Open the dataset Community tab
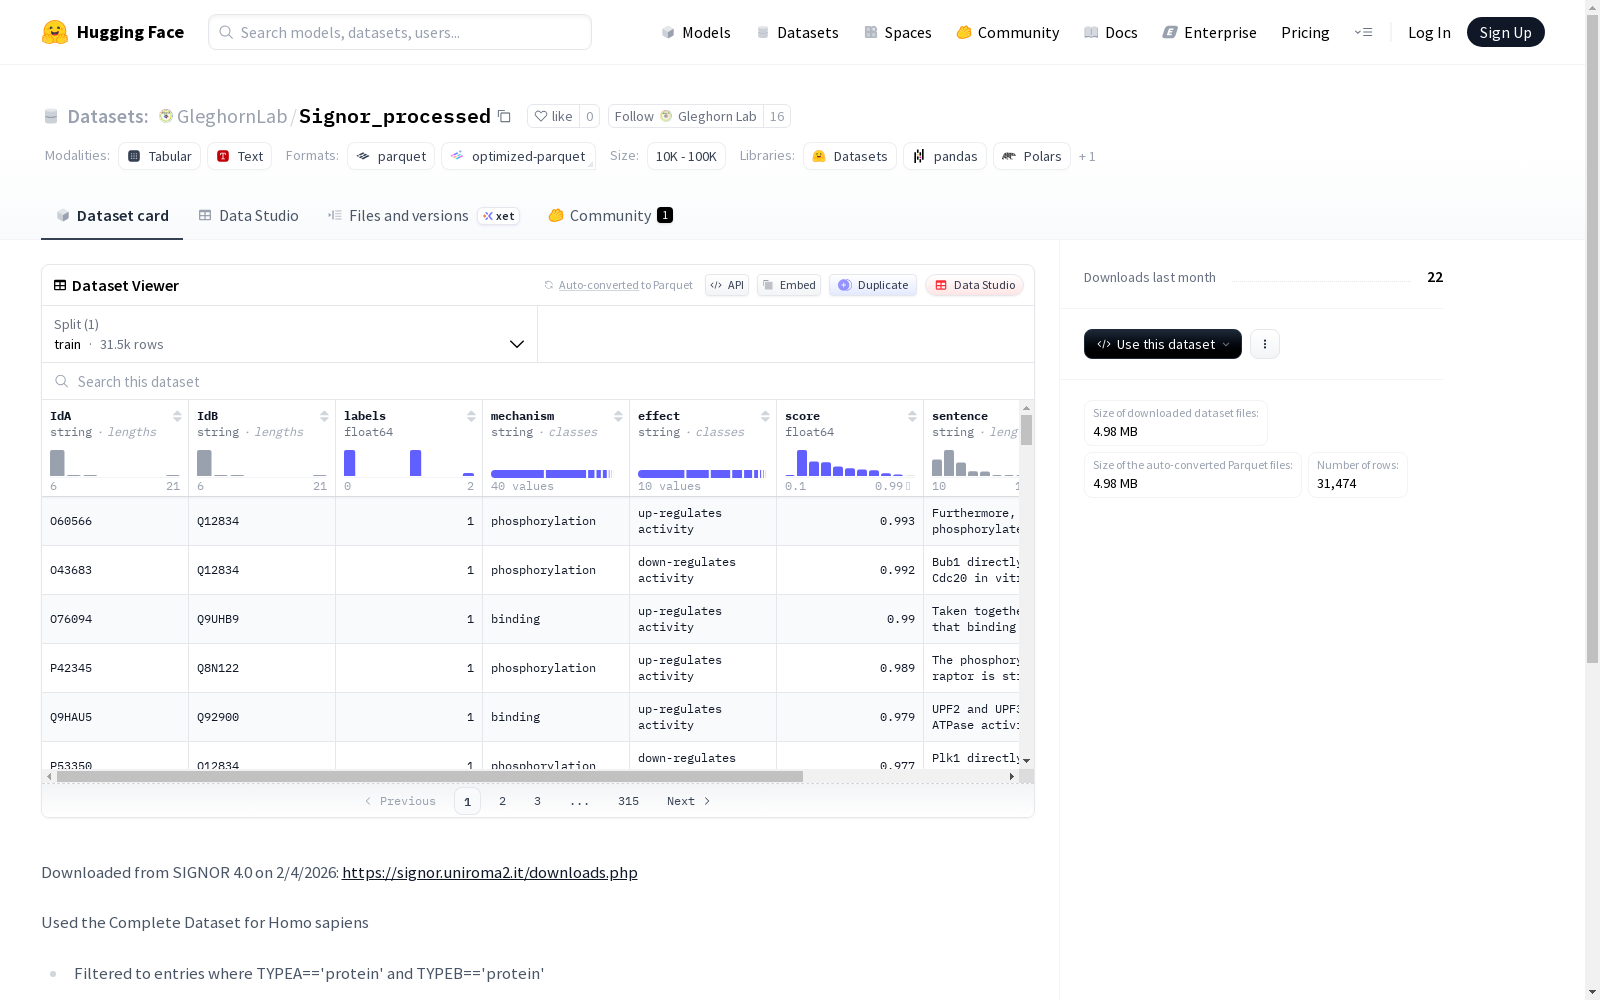1600x1000 pixels. [x=610, y=216]
